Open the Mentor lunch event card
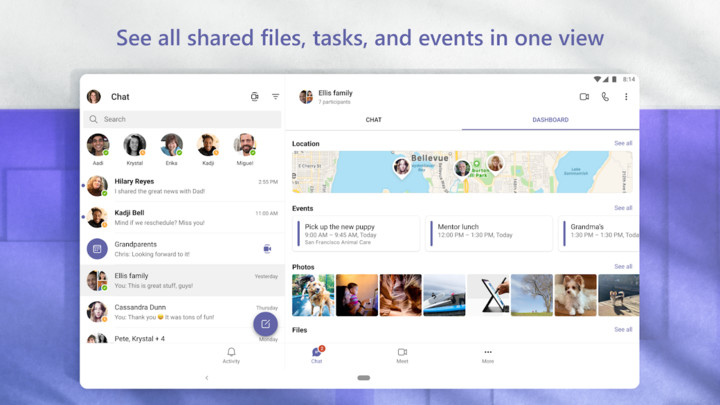The image size is (720, 405). [488, 232]
